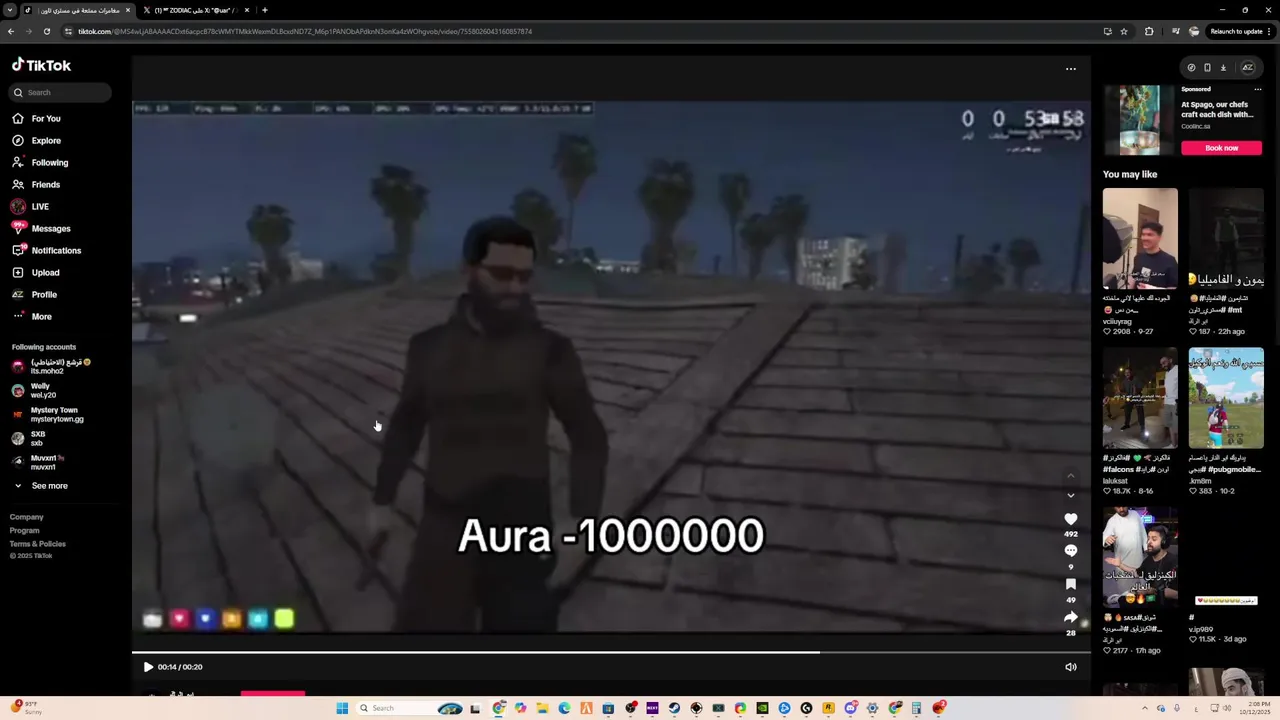Switch to the ZODIAC X browser tab
The image size is (1280, 720).
195,10
